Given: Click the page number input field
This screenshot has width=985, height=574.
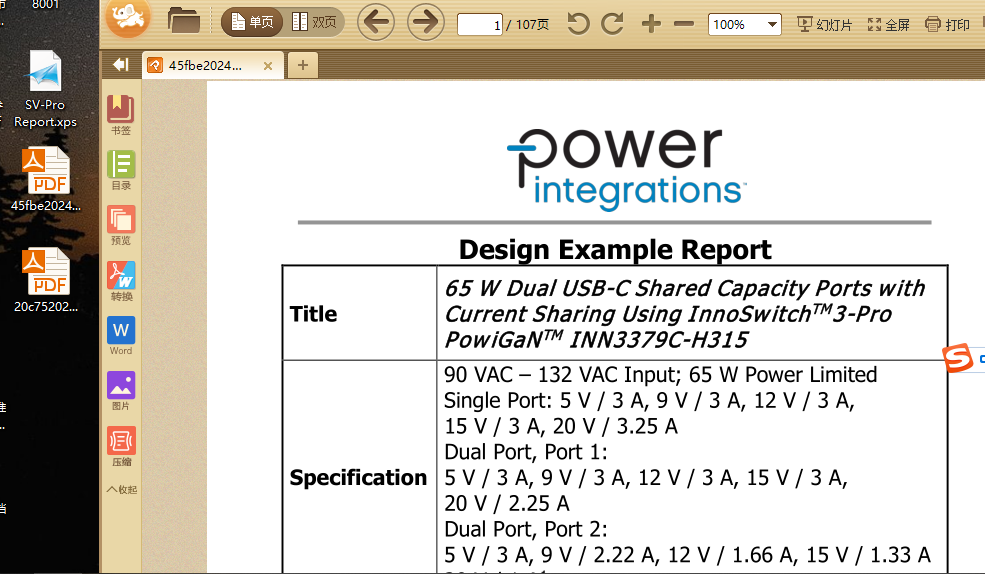Looking at the screenshot, I should (x=480, y=24).
